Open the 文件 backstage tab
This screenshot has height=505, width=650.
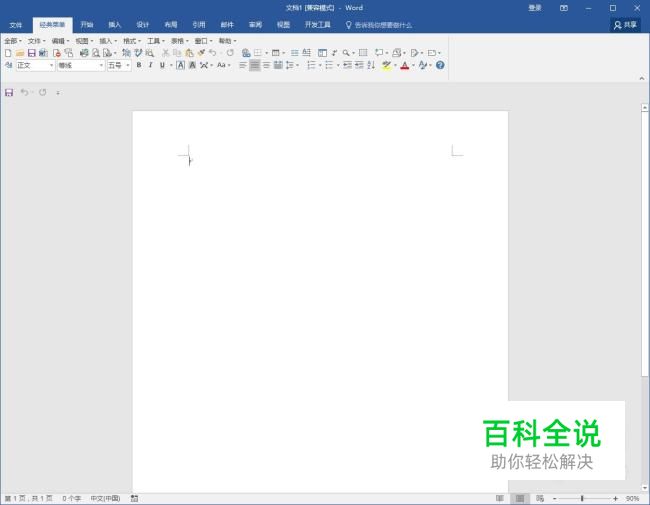(x=16, y=25)
